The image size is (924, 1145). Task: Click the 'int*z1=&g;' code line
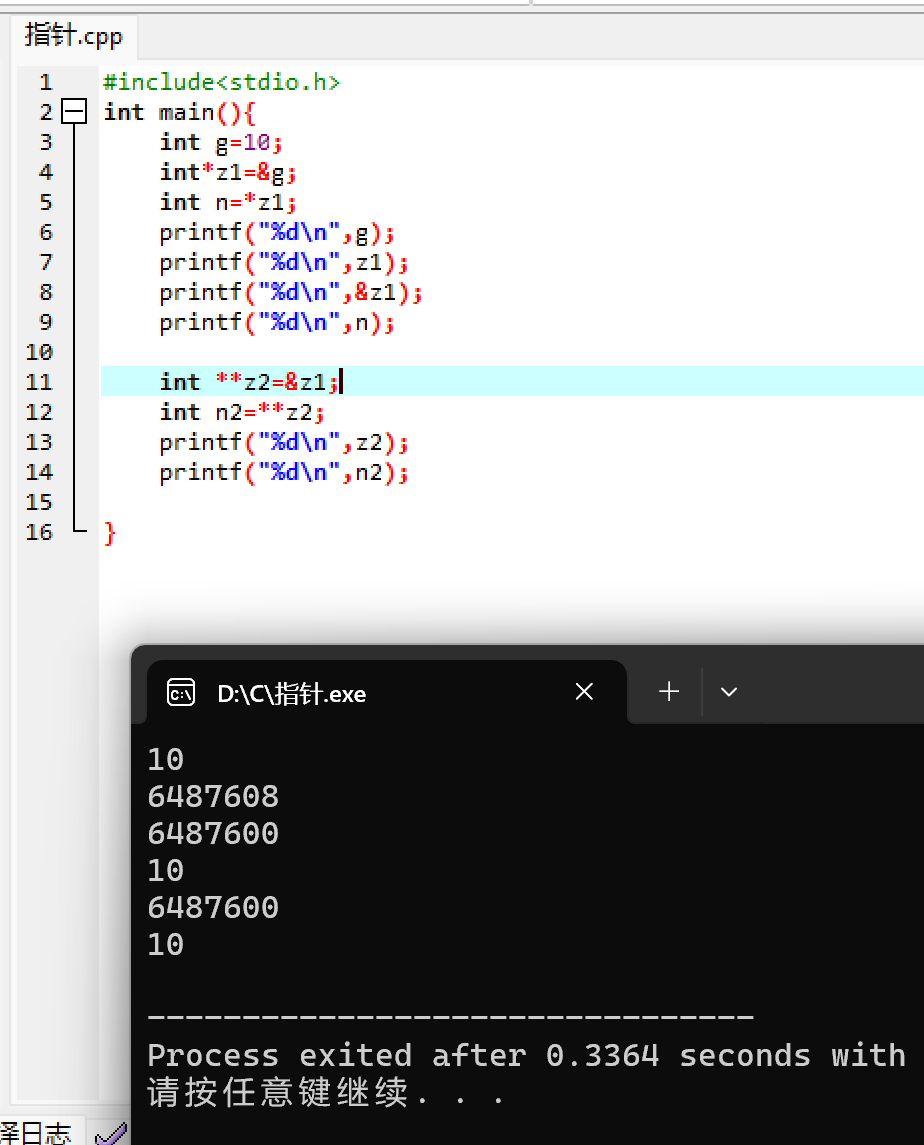228,172
